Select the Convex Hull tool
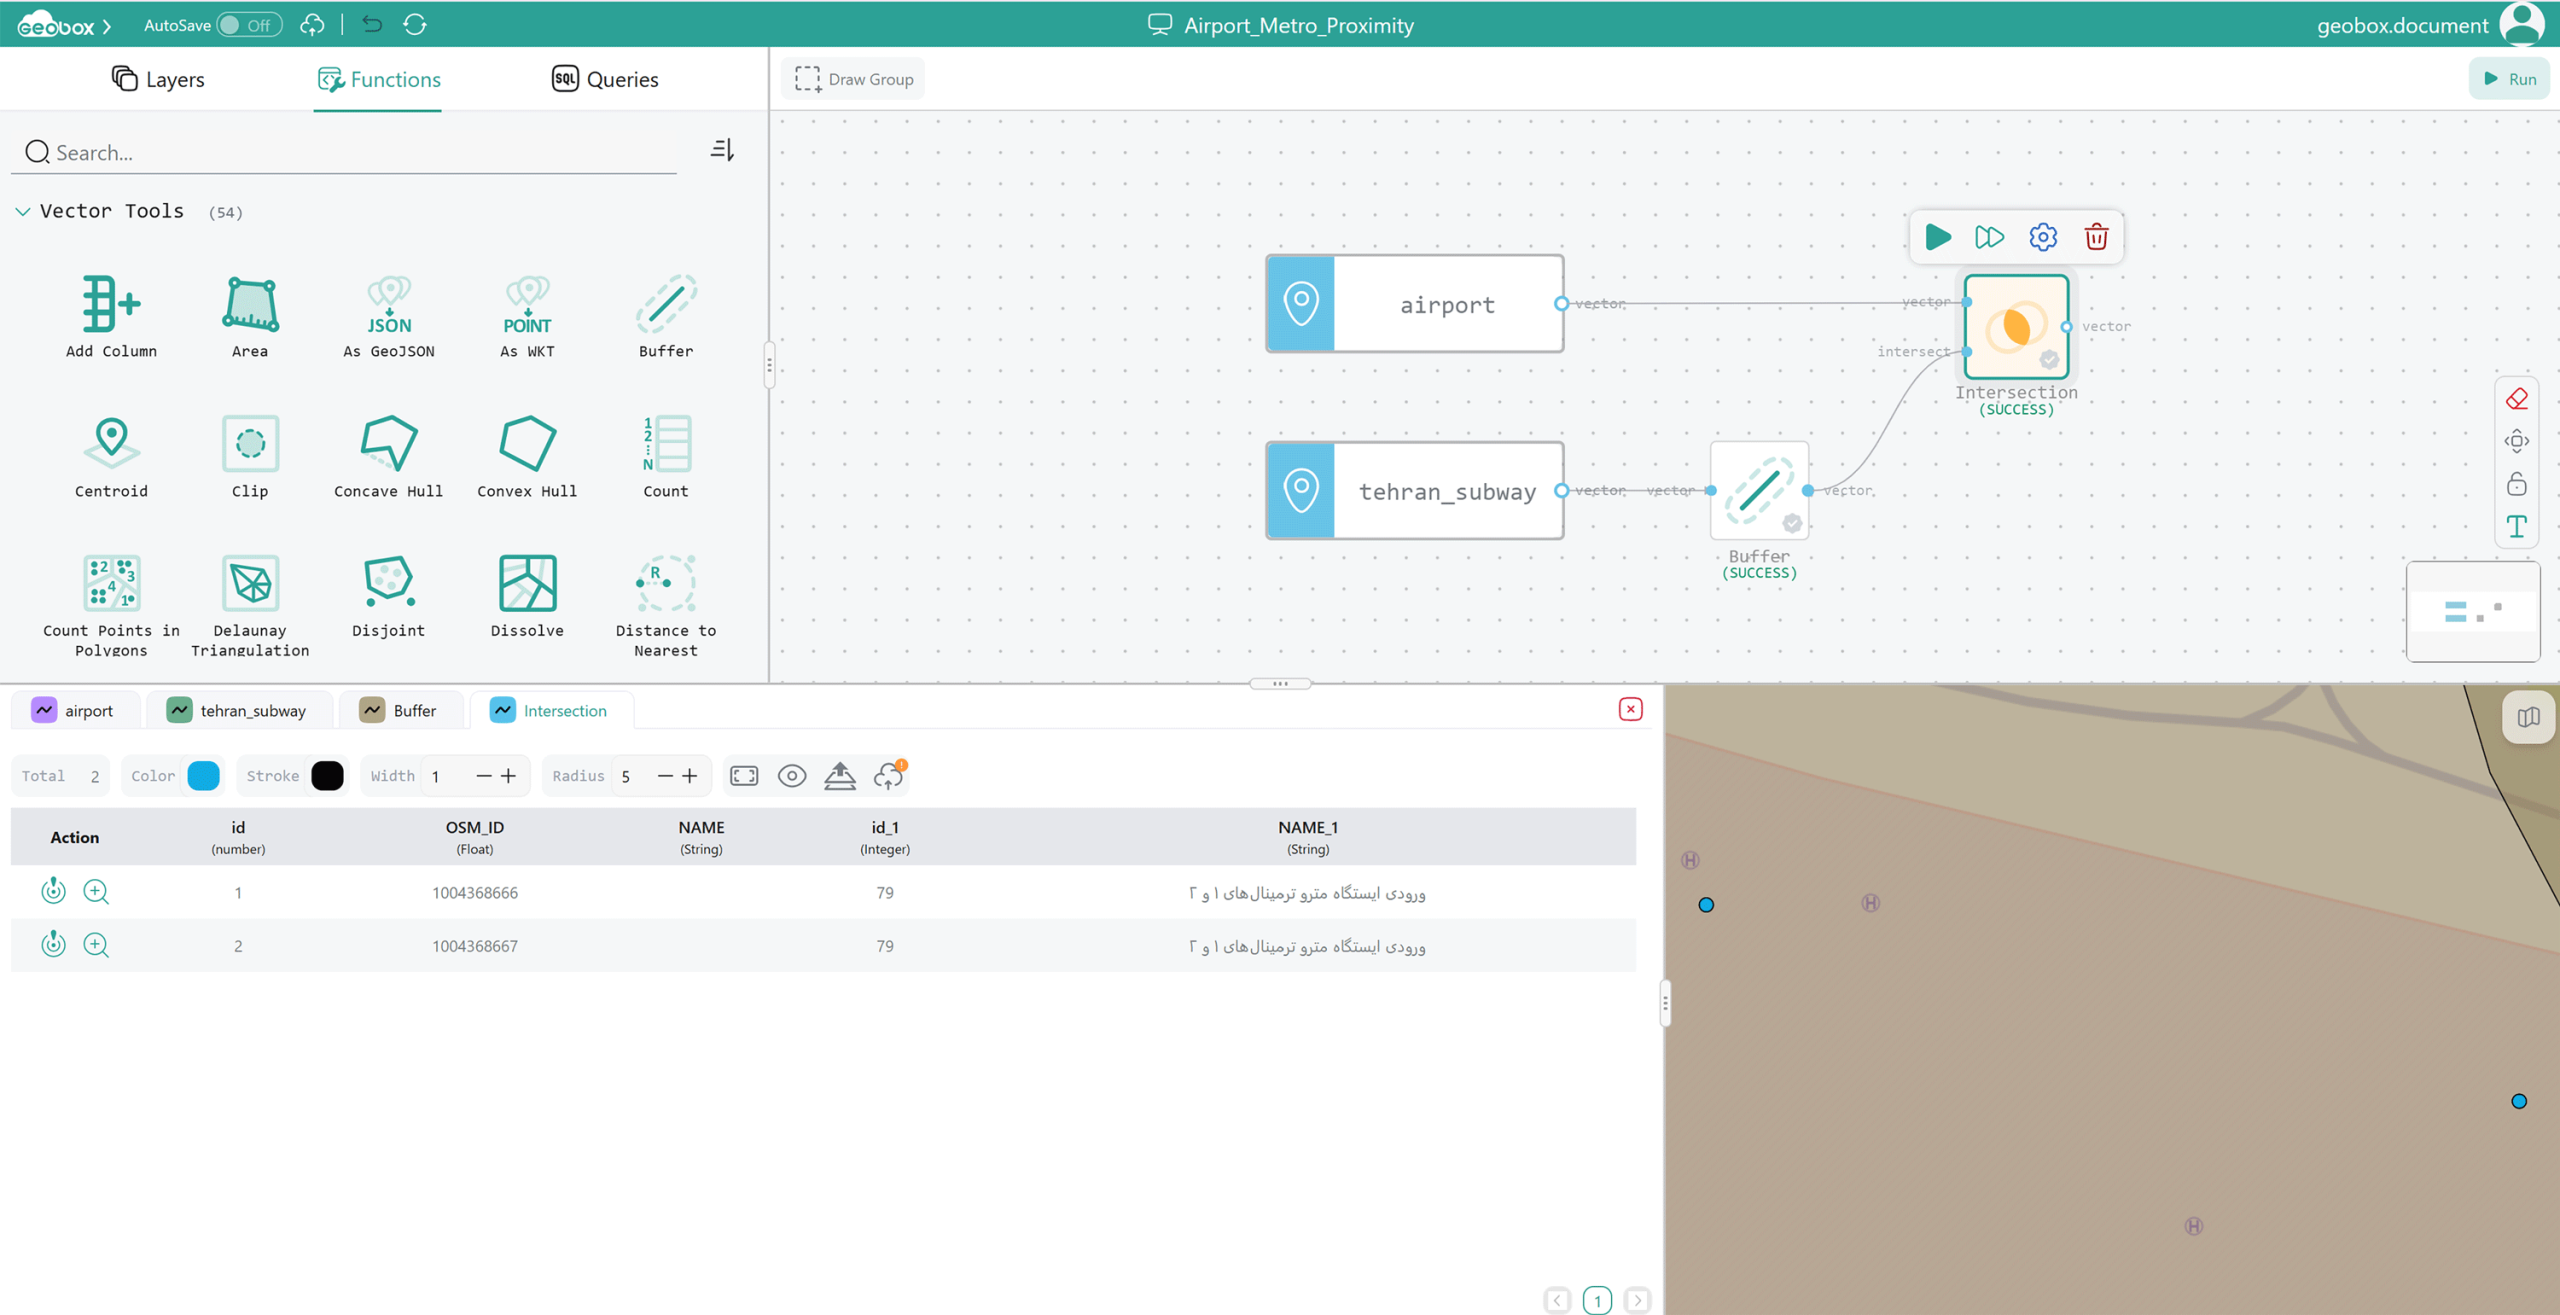 coord(527,456)
